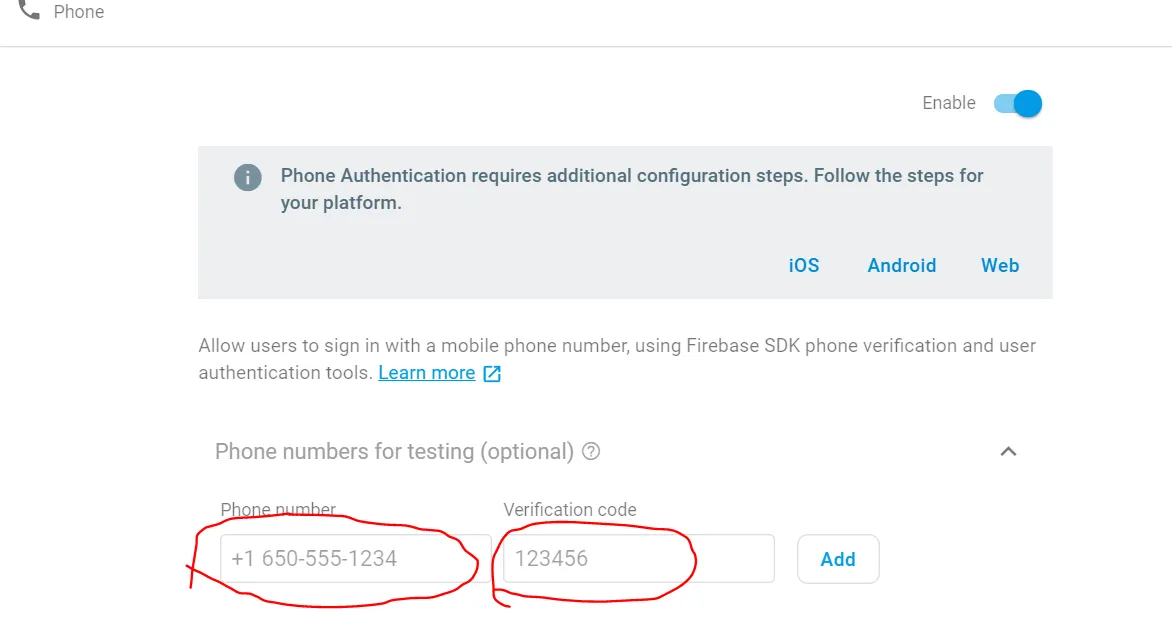Disable the Phone sign-in Enable toggle
Image resolution: width=1172 pixels, height=630 pixels.
(1019, 103)
